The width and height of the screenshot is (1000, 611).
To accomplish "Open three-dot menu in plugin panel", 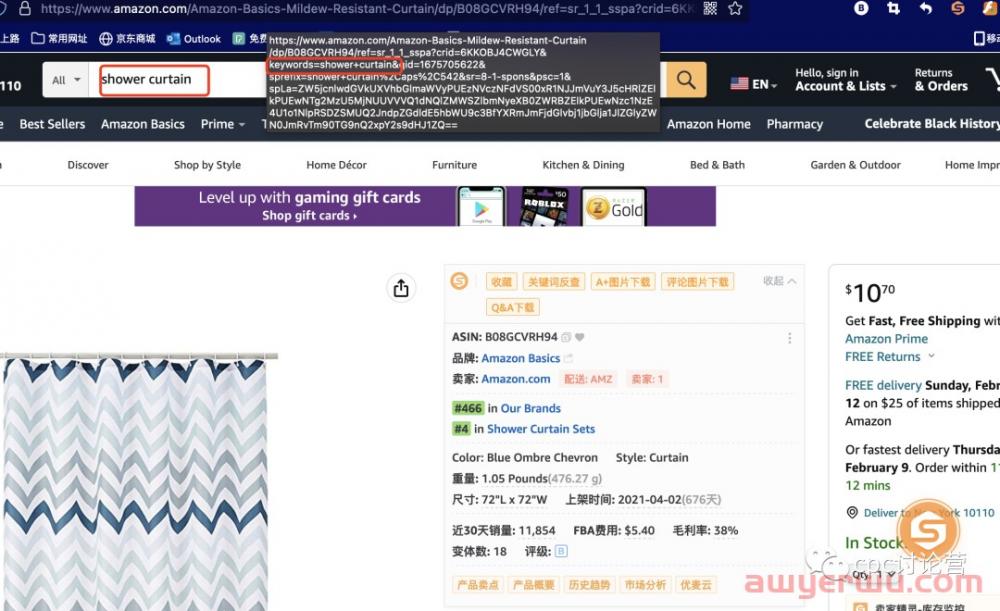I will coord(790,338).
